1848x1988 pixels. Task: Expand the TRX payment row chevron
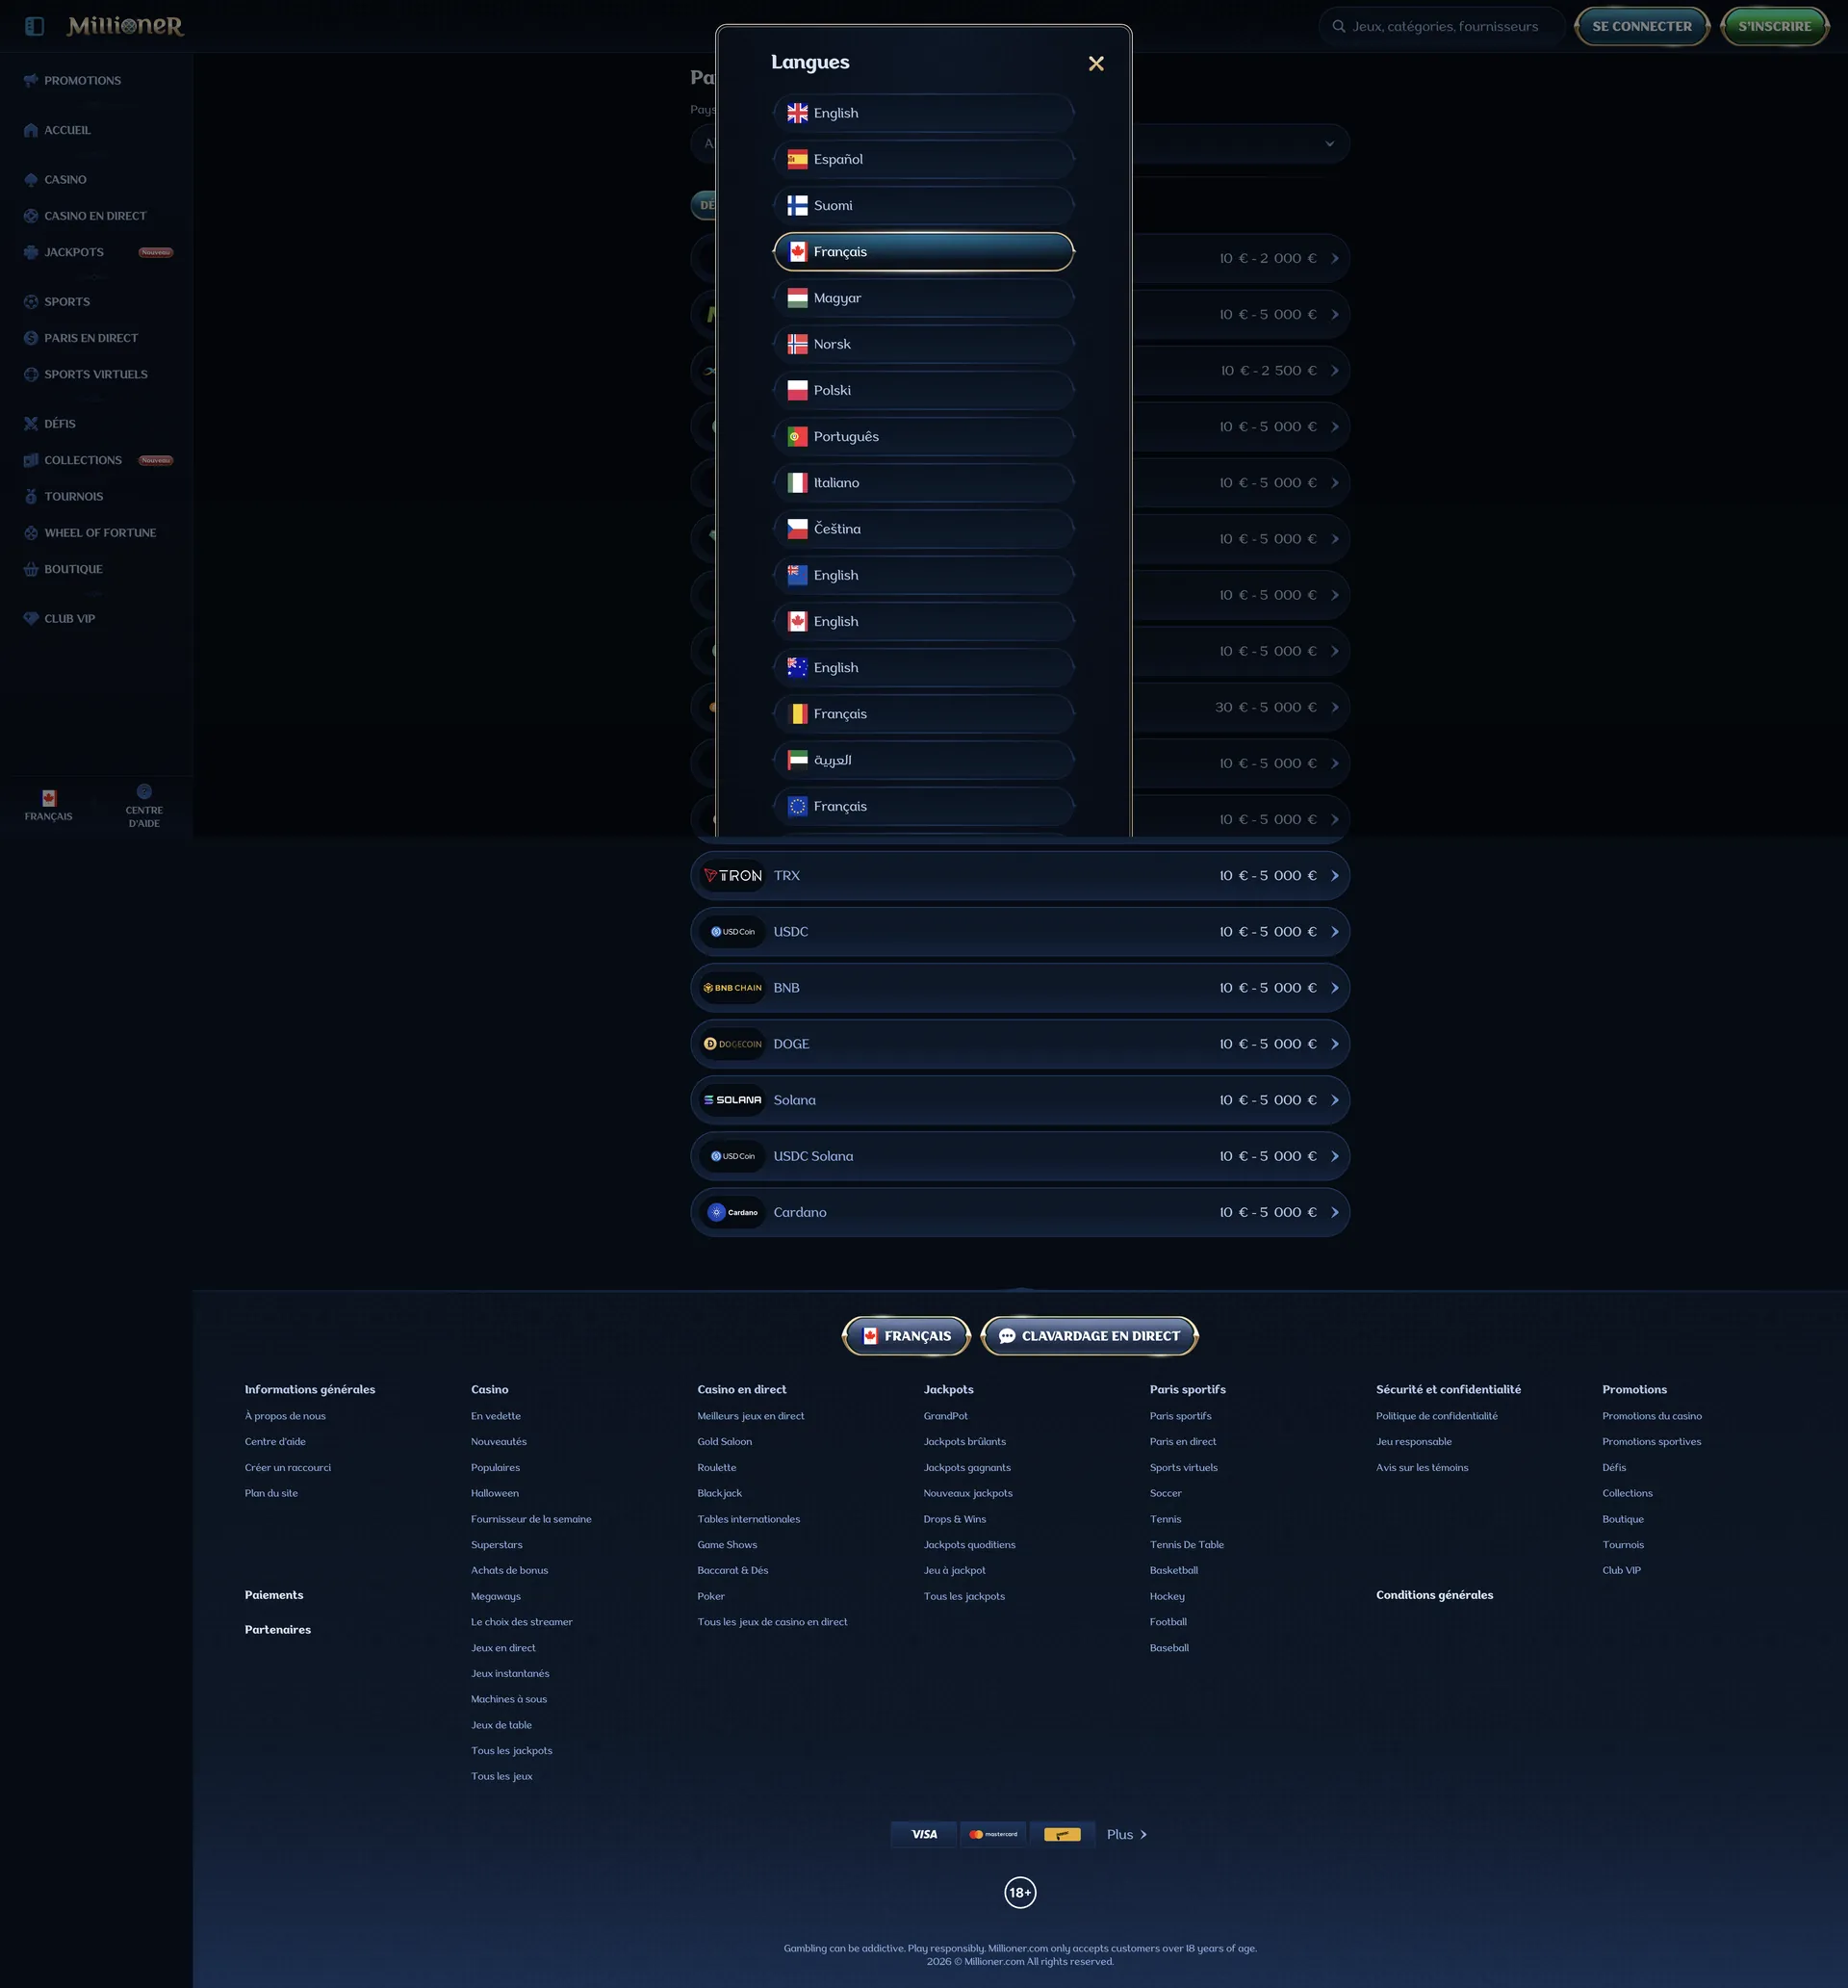click(1334, 876)
